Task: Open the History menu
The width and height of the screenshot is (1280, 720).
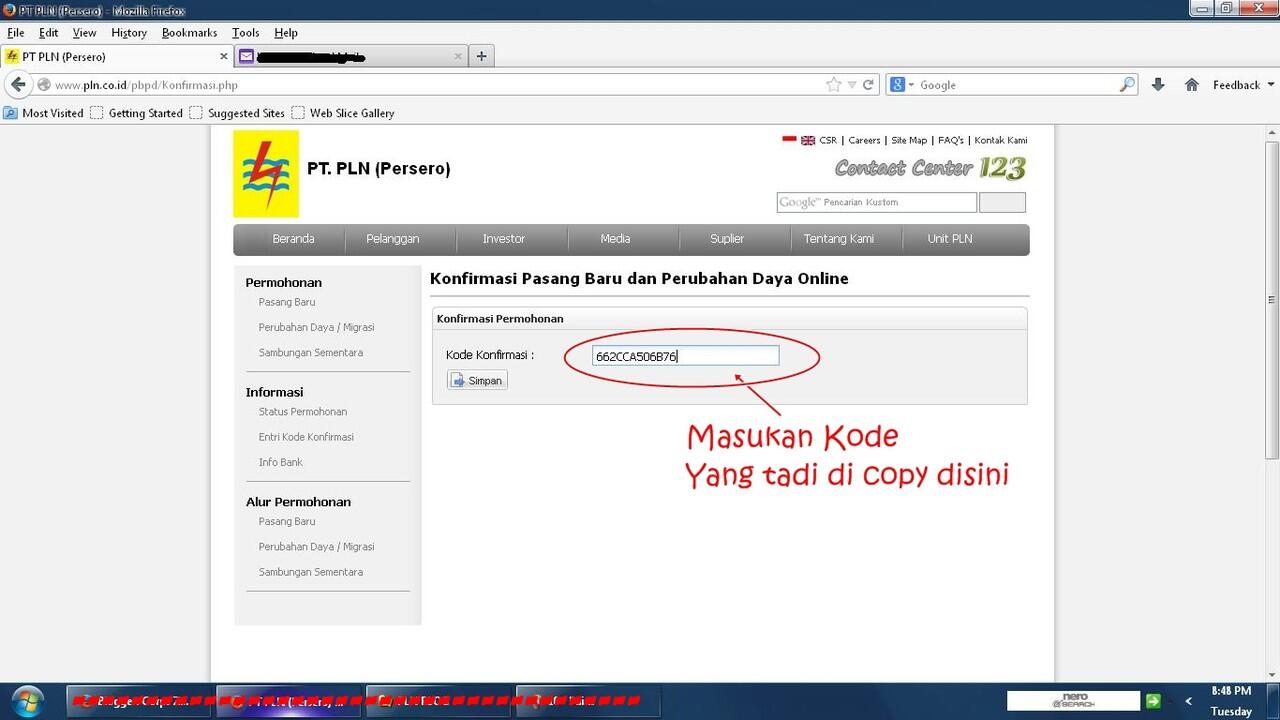Action: pos(129,32)
